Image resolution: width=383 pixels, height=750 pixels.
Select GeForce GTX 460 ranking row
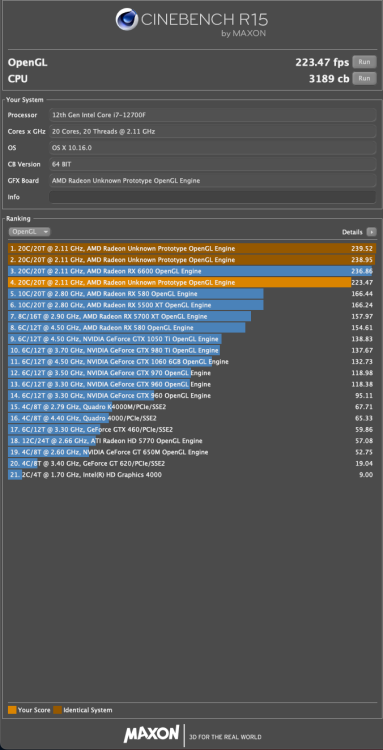(x=192, y=430)
